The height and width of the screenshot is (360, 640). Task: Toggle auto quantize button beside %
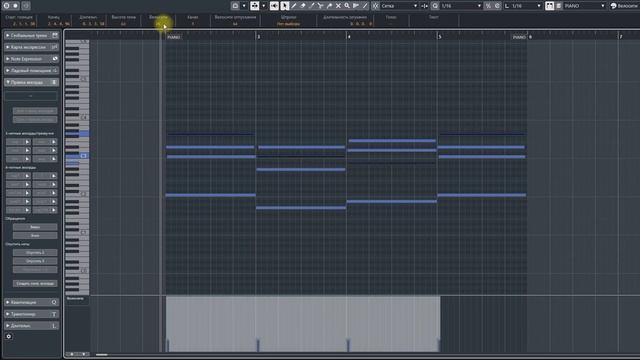point(497,6)
